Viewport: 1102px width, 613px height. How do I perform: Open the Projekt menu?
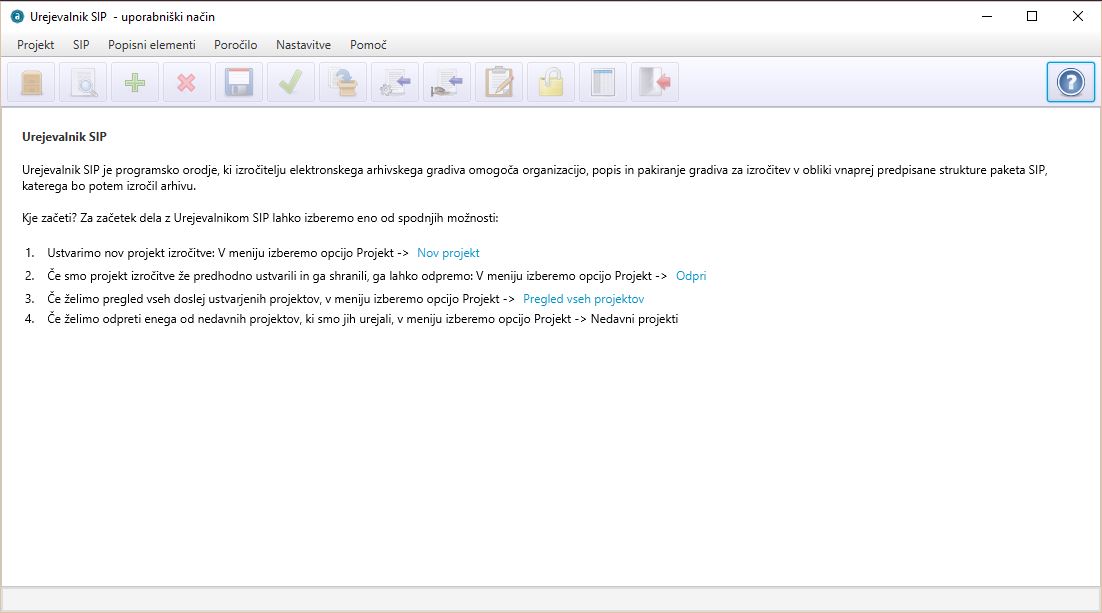[36, 45]
